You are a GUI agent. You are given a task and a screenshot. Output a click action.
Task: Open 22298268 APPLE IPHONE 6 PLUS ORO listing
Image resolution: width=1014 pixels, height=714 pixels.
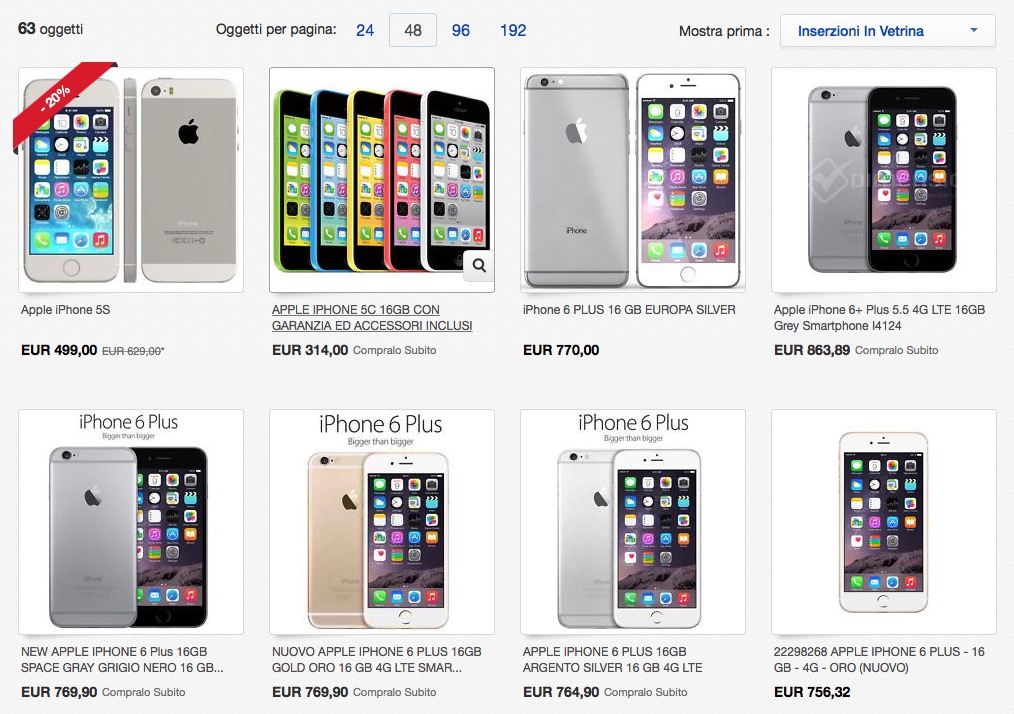[879, 660]
